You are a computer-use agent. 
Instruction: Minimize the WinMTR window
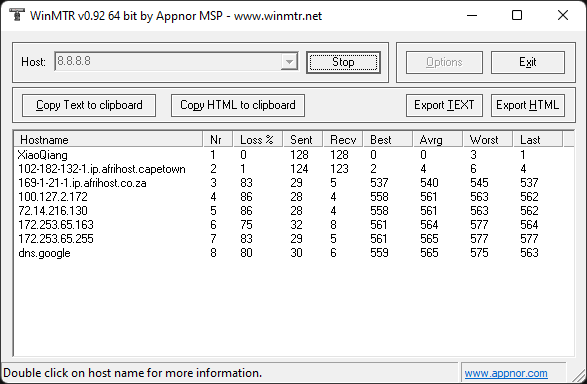tap(472, 15)
